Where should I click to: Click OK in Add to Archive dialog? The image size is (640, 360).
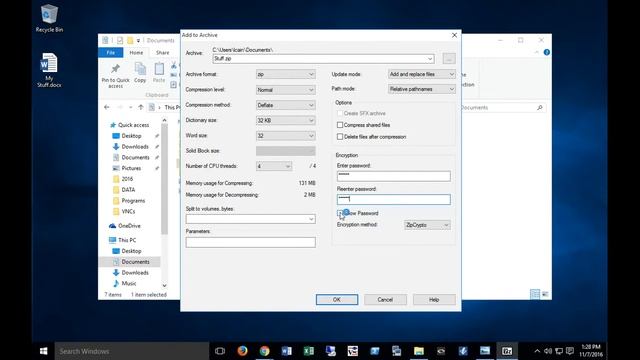coord(337,300)
